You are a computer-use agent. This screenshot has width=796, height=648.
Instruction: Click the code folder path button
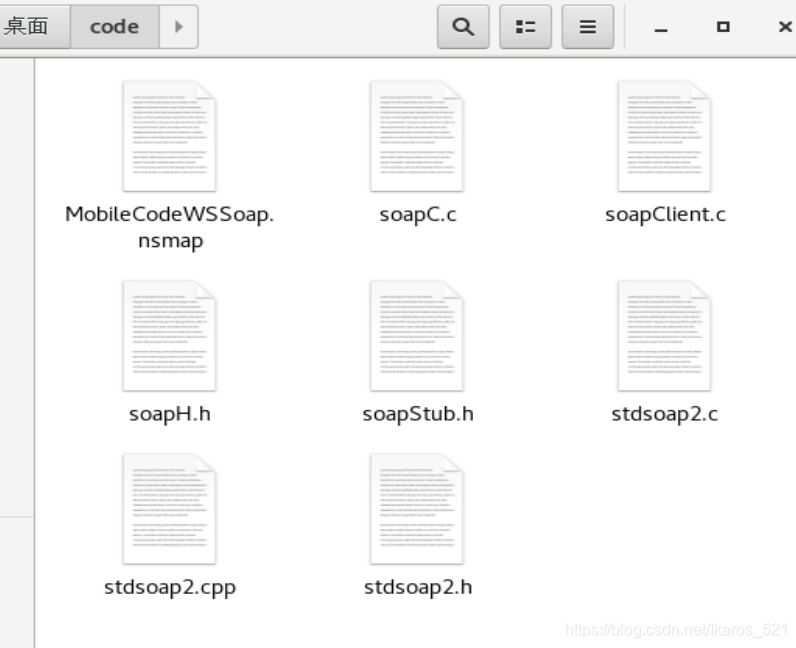click(x=114, y=27)
